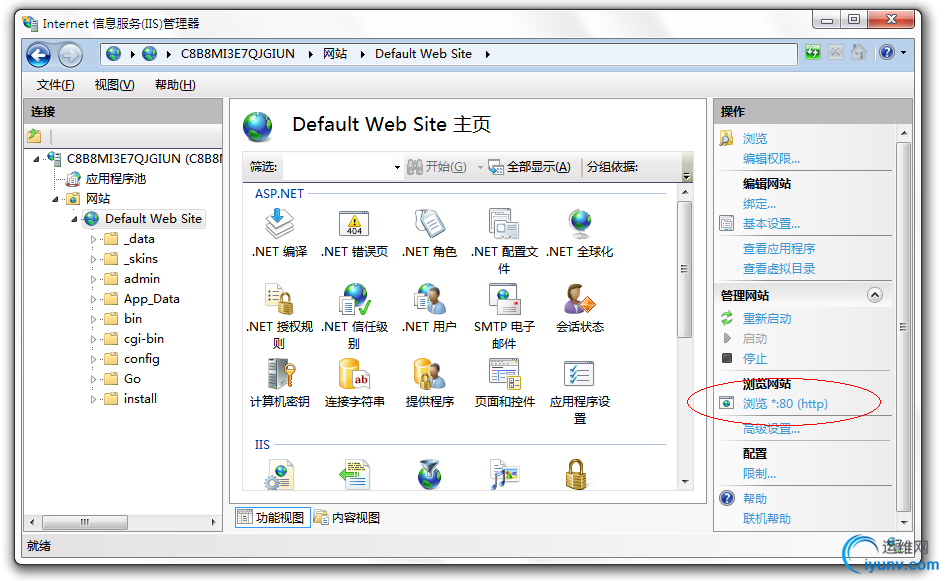Image resolution: width=945 pixels, height=581 pixels.
Task: Click the 筛选 filter input field
Action: coord(338,167)
